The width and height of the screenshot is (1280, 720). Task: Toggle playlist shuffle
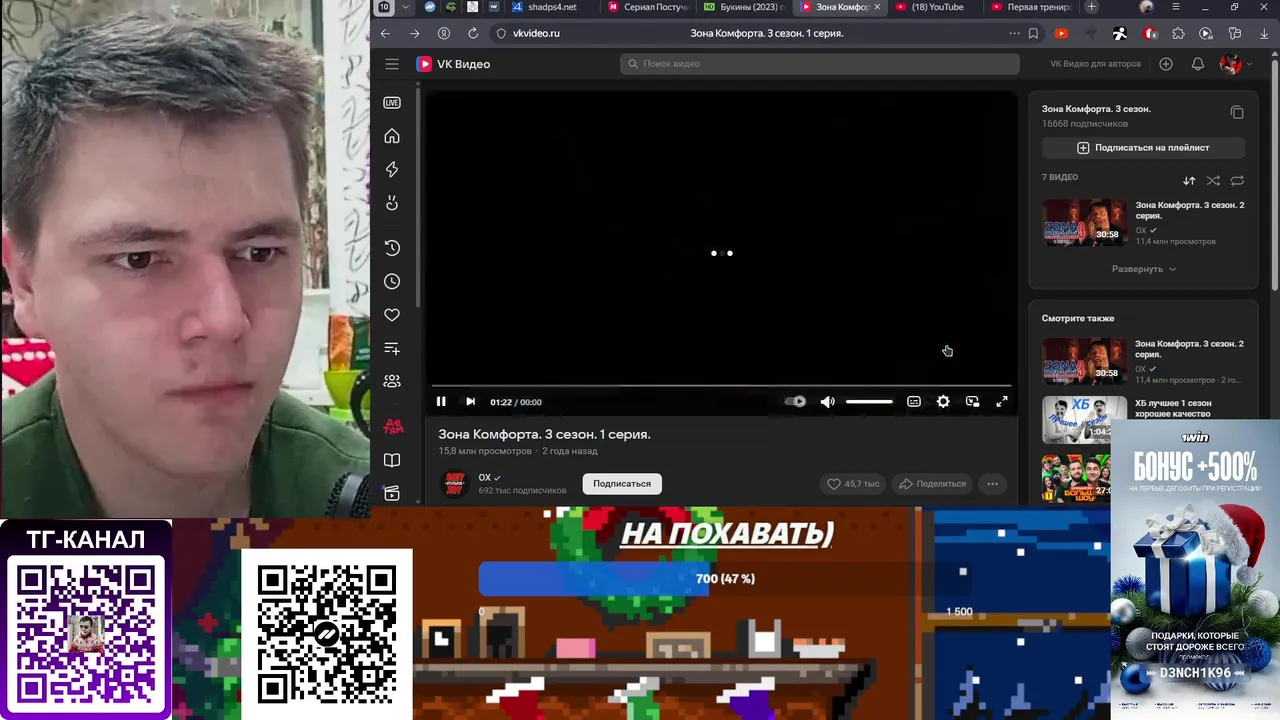pyautogui.click(x=1213, y=181)
